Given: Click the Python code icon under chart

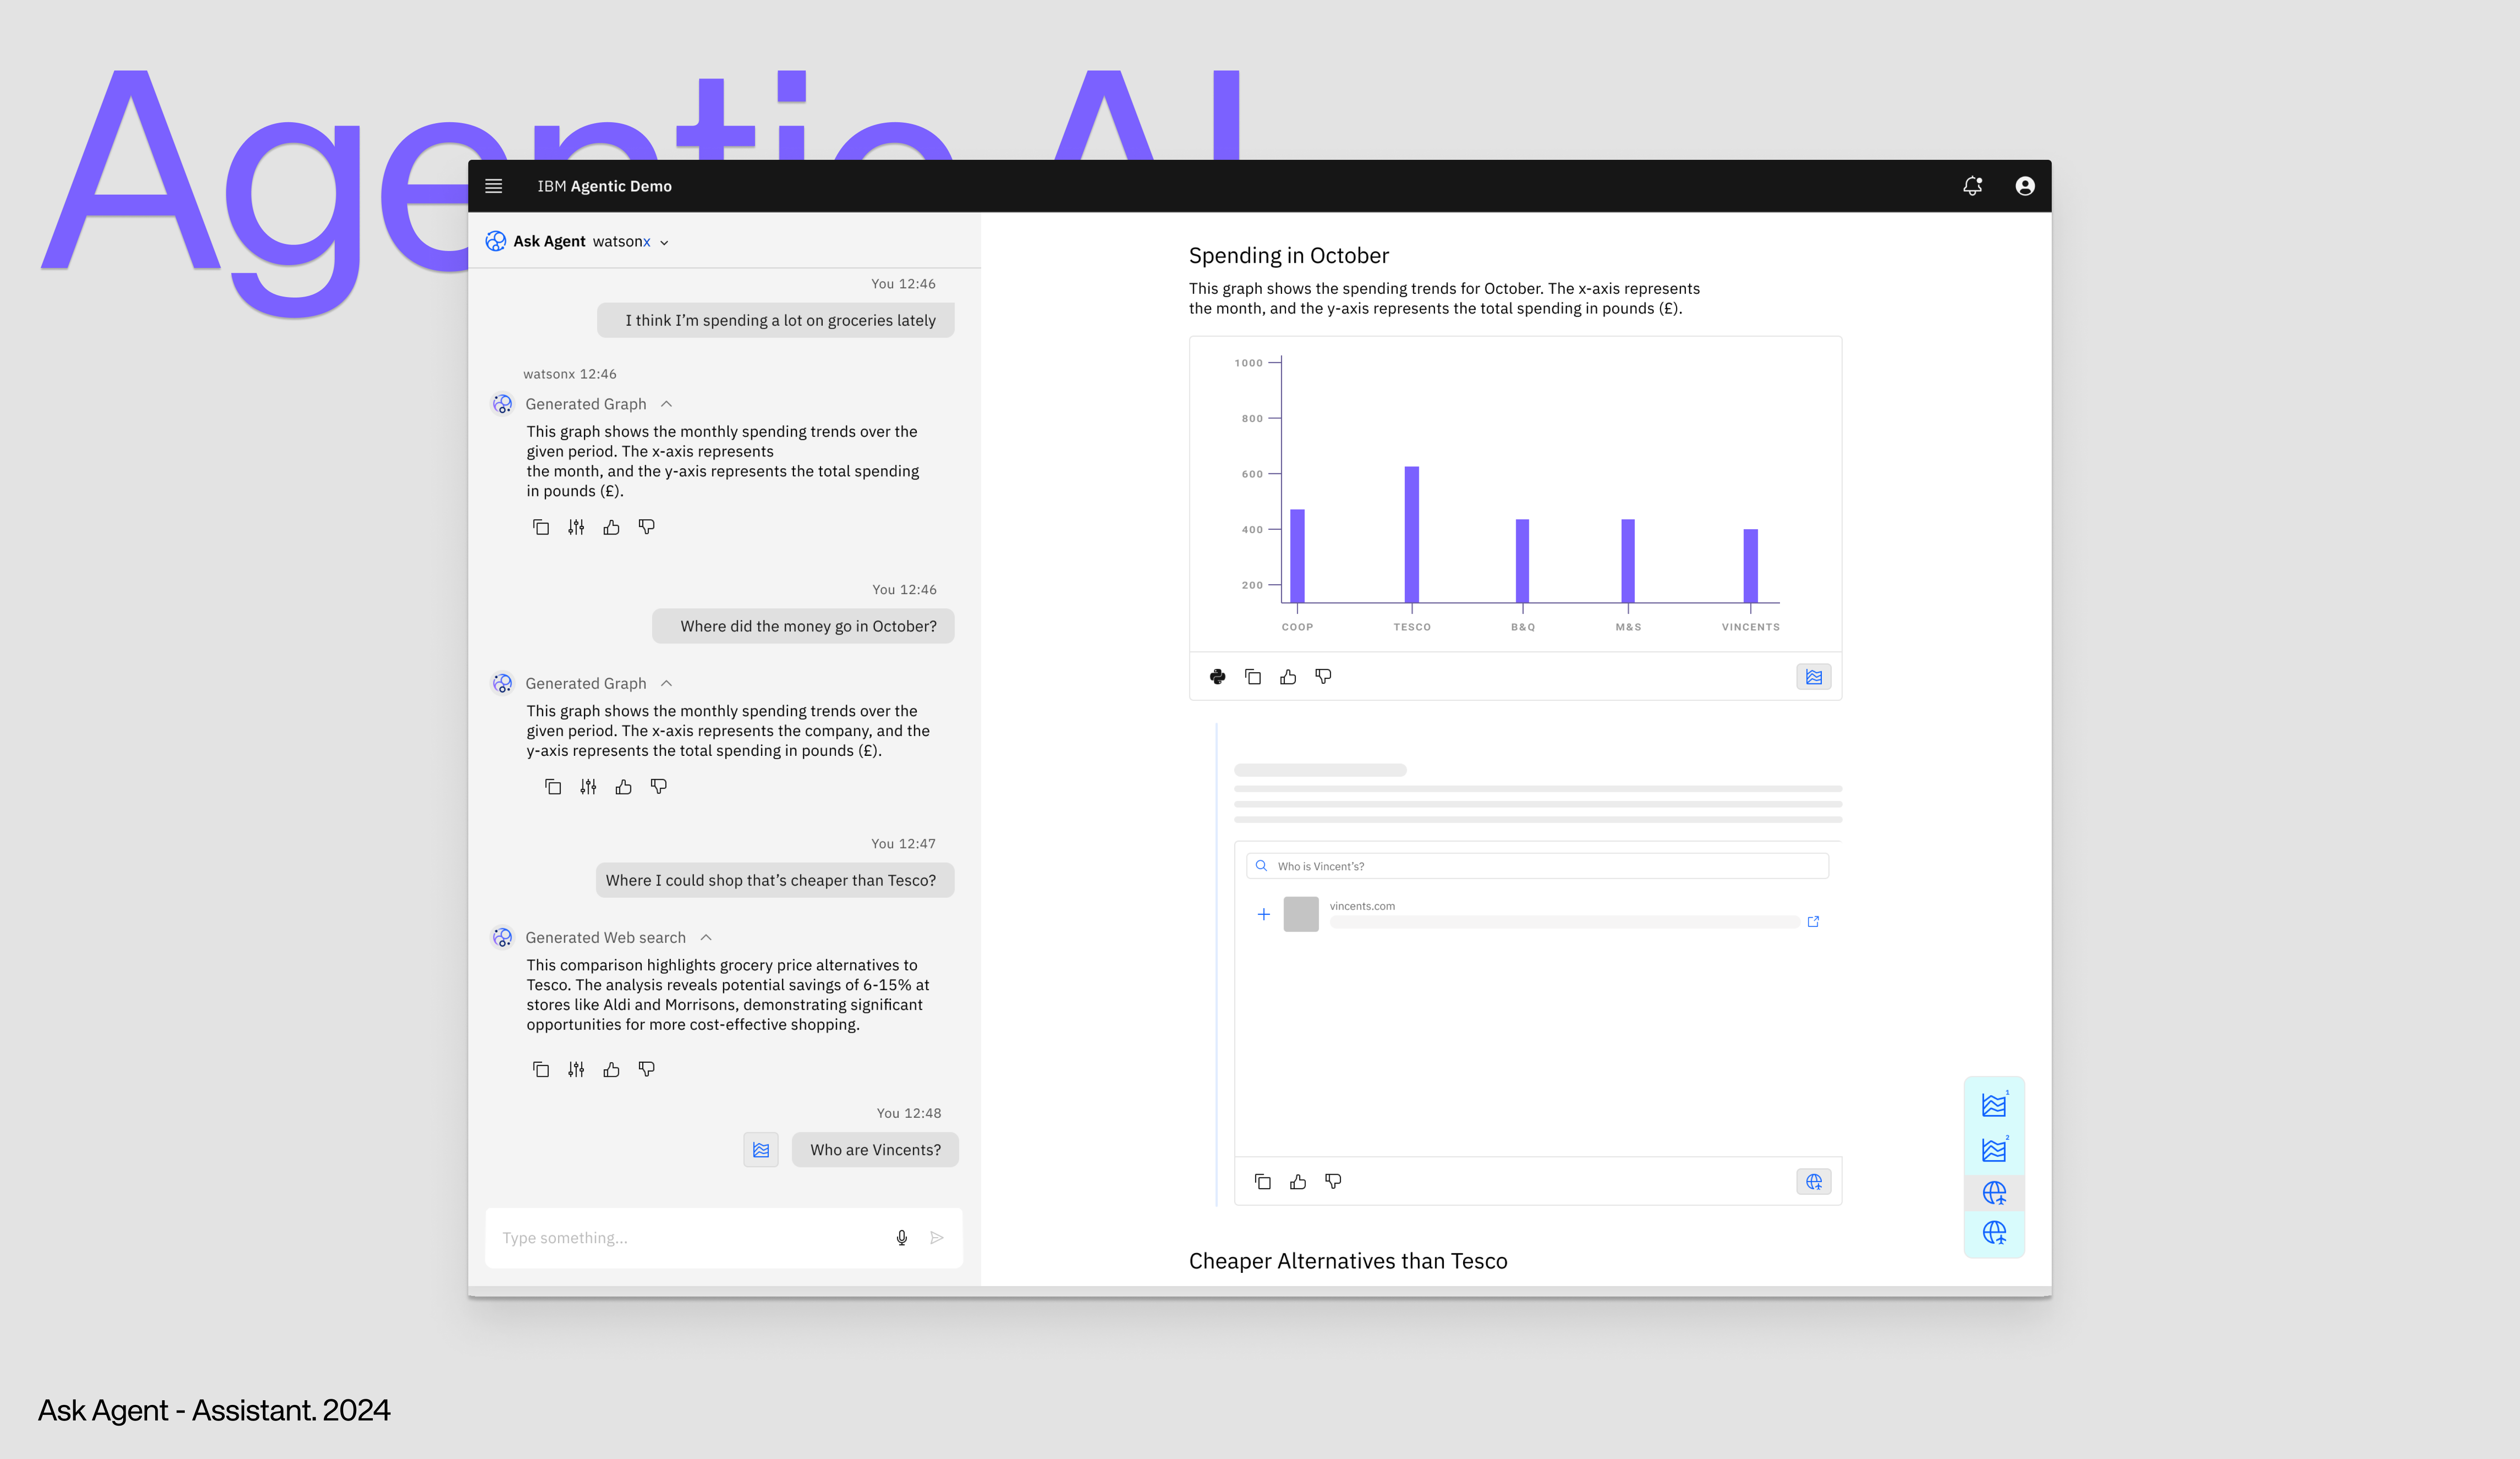Looking at the screenshot, I should click(x=1217, y=677).
